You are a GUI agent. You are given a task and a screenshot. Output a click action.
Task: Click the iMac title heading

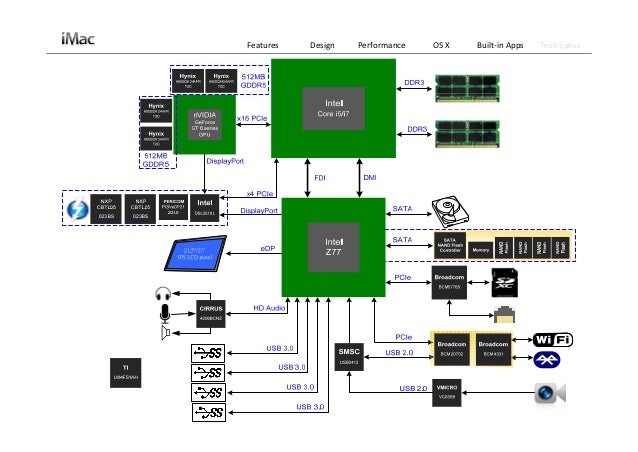(78, 39)
